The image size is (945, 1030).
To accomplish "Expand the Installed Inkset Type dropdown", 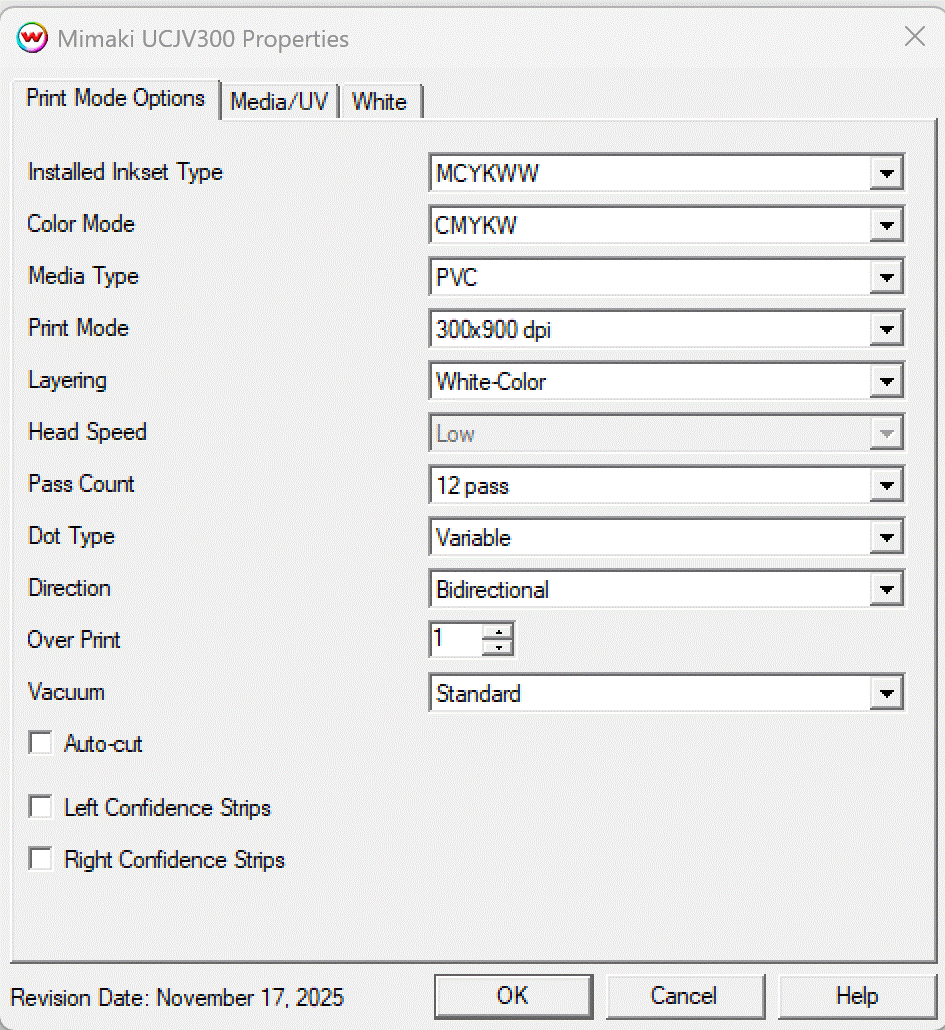I will (x=886, y=174).
